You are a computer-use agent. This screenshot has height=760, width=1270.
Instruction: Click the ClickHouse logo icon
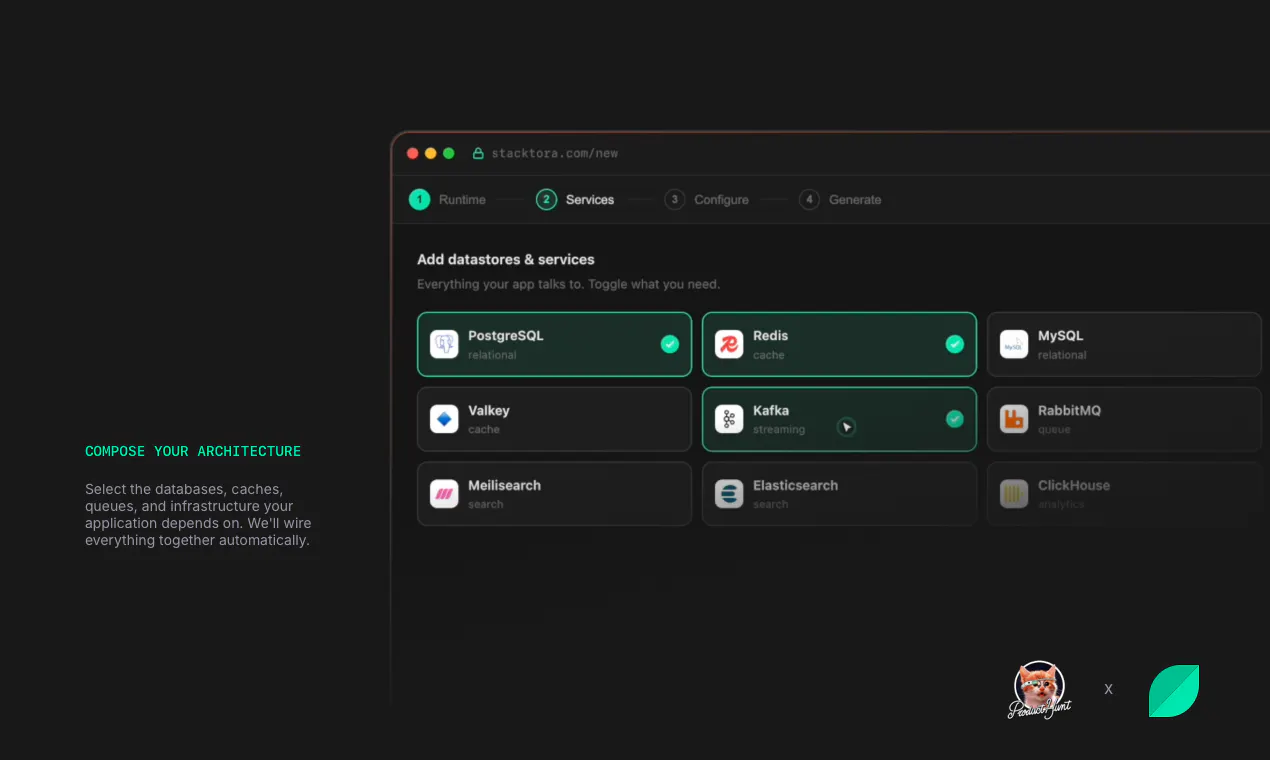(1014, 494)
